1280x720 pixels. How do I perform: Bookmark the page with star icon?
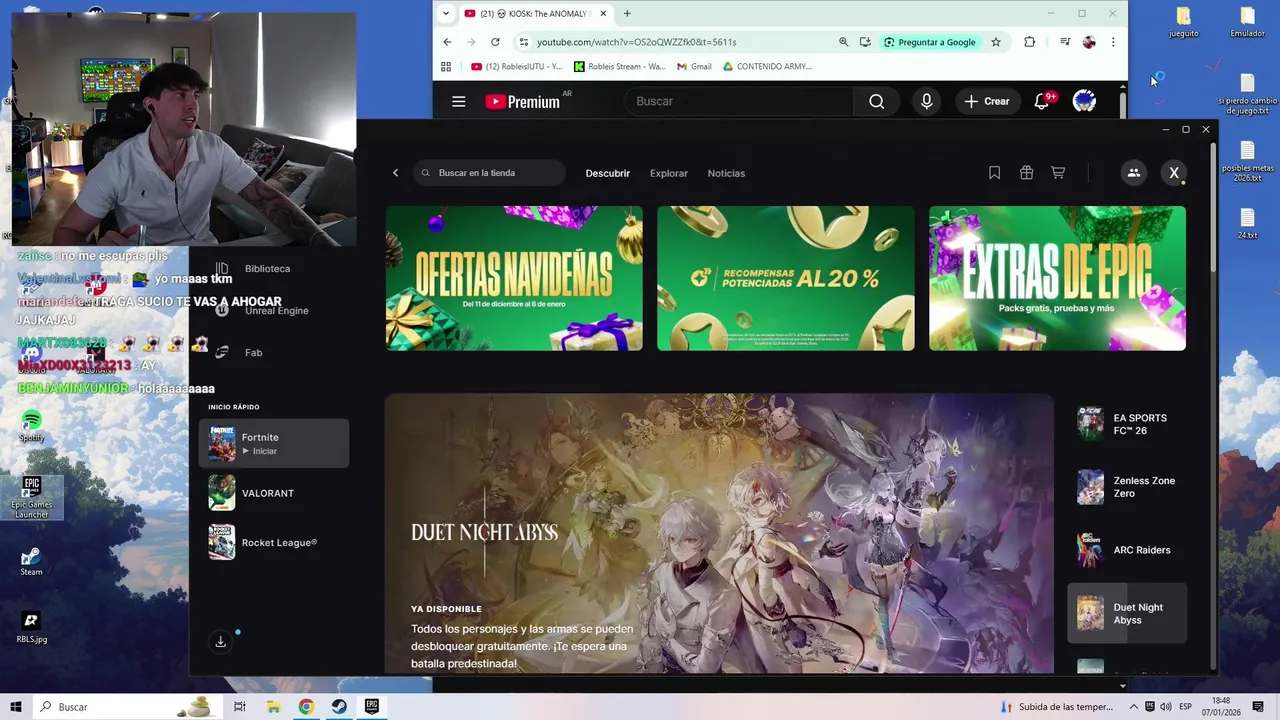(x=996, y=42)
